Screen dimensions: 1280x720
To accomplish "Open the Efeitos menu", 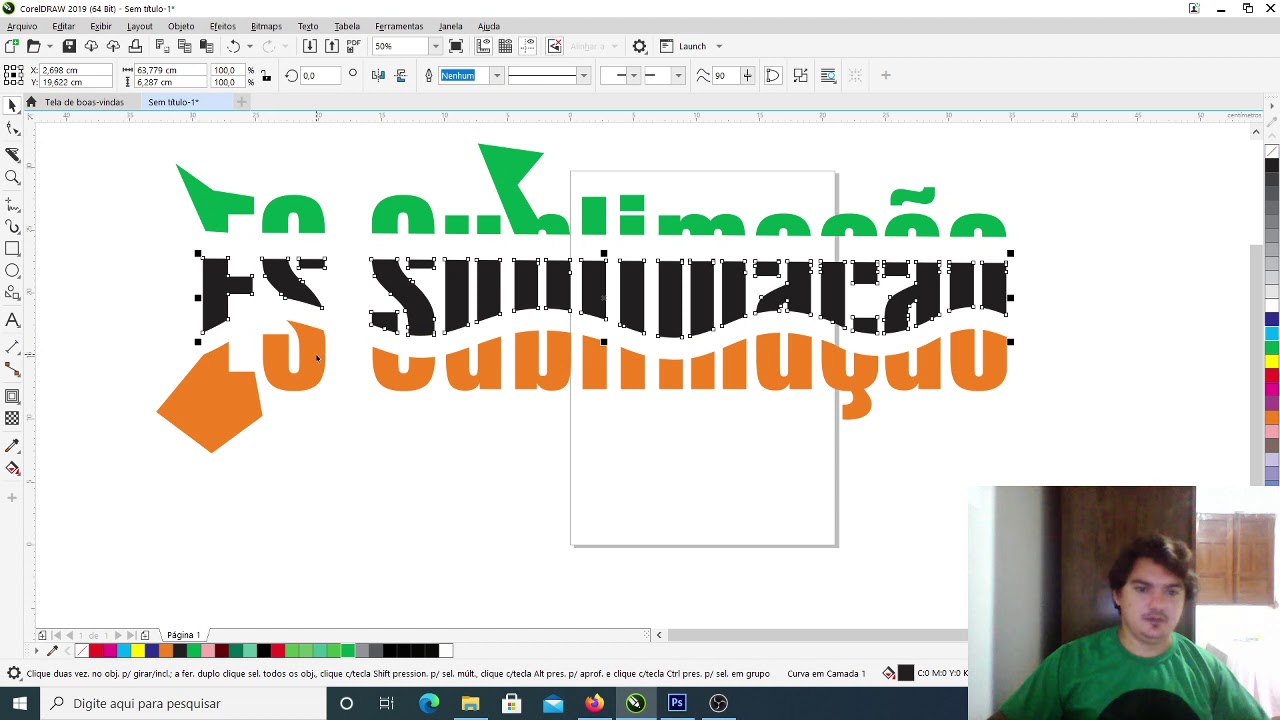I will click(223, 26).
